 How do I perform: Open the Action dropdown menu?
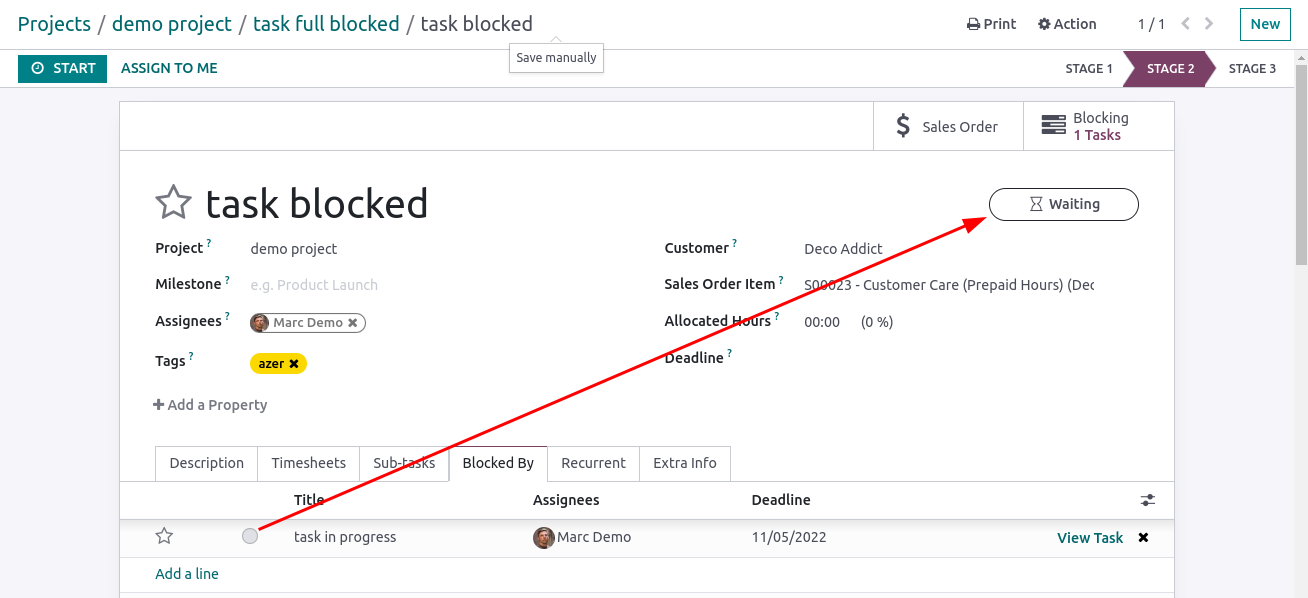(x=1067, y=24)
